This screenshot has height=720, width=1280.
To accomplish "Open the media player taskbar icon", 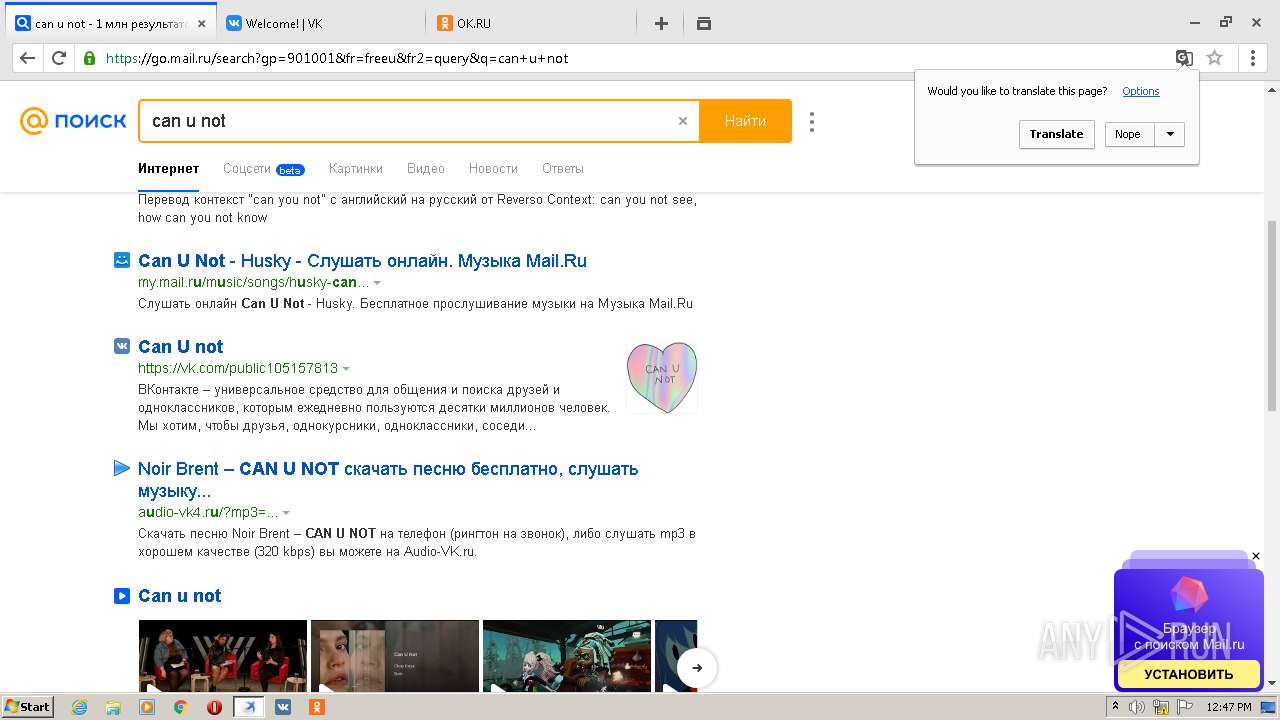I will click(x=147, y=707).
